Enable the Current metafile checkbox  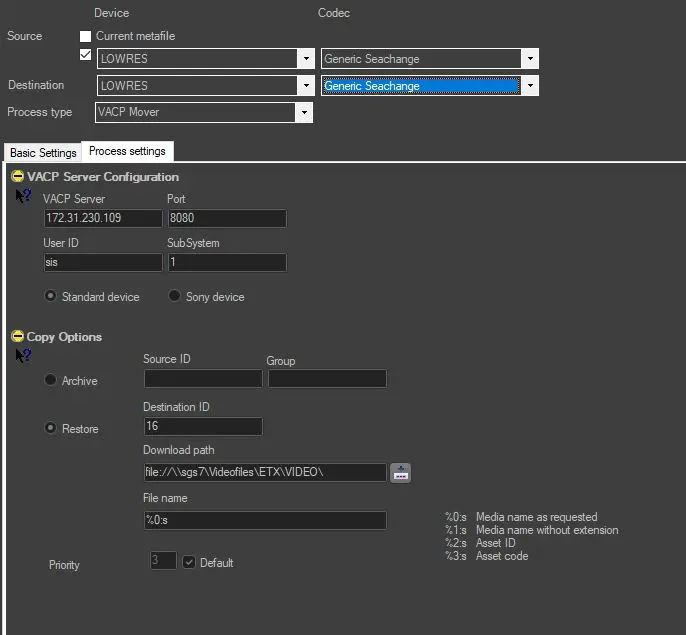tap(86, 37)
